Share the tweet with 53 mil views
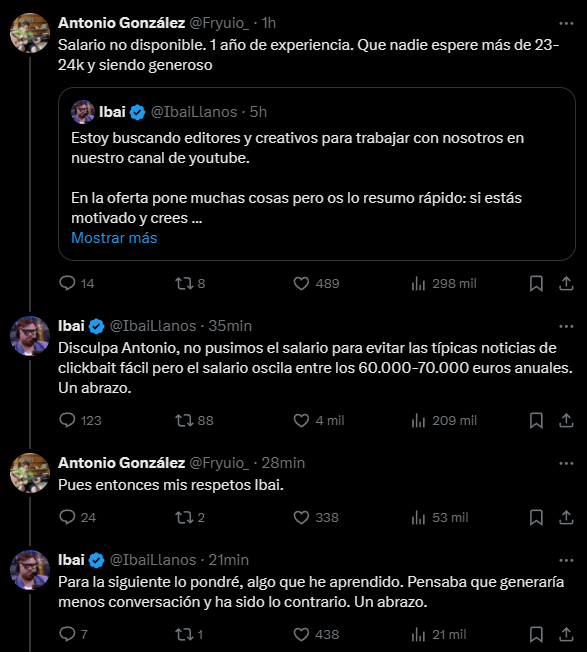 pos(566,518)
